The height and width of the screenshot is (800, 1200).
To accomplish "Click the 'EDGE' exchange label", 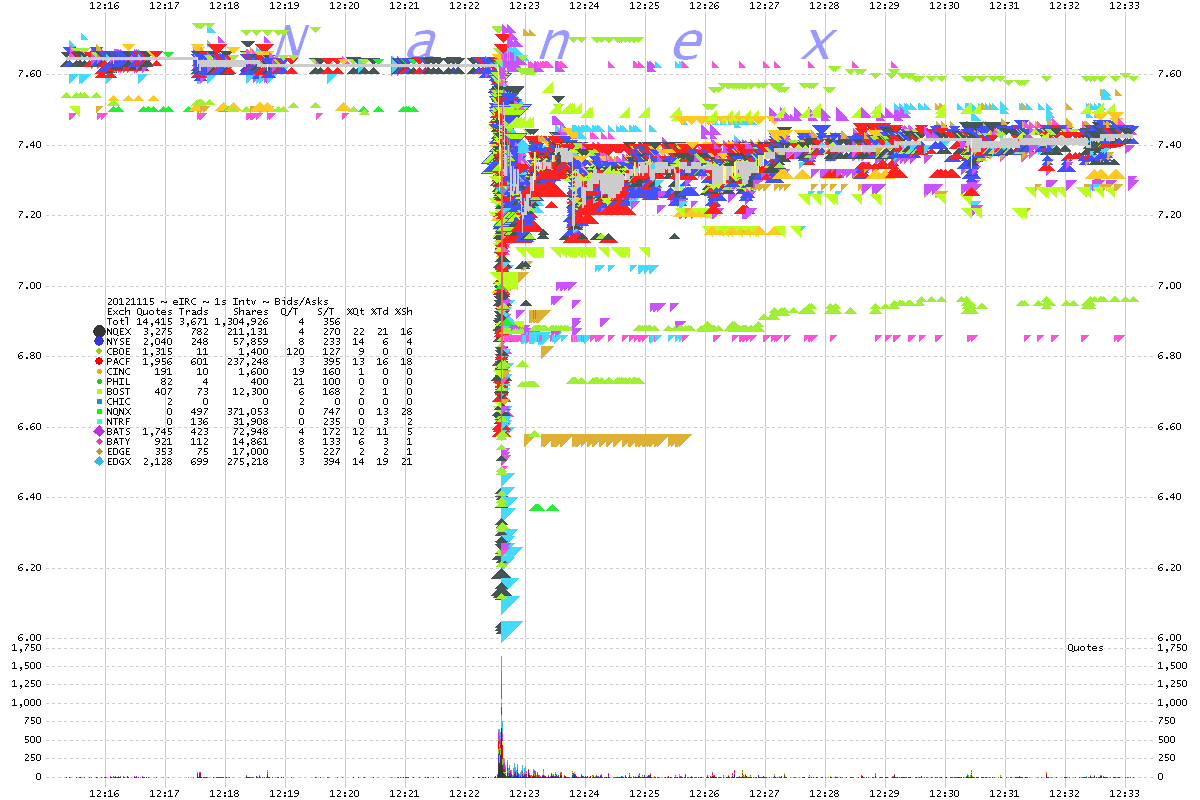I will tap(118, 451).
